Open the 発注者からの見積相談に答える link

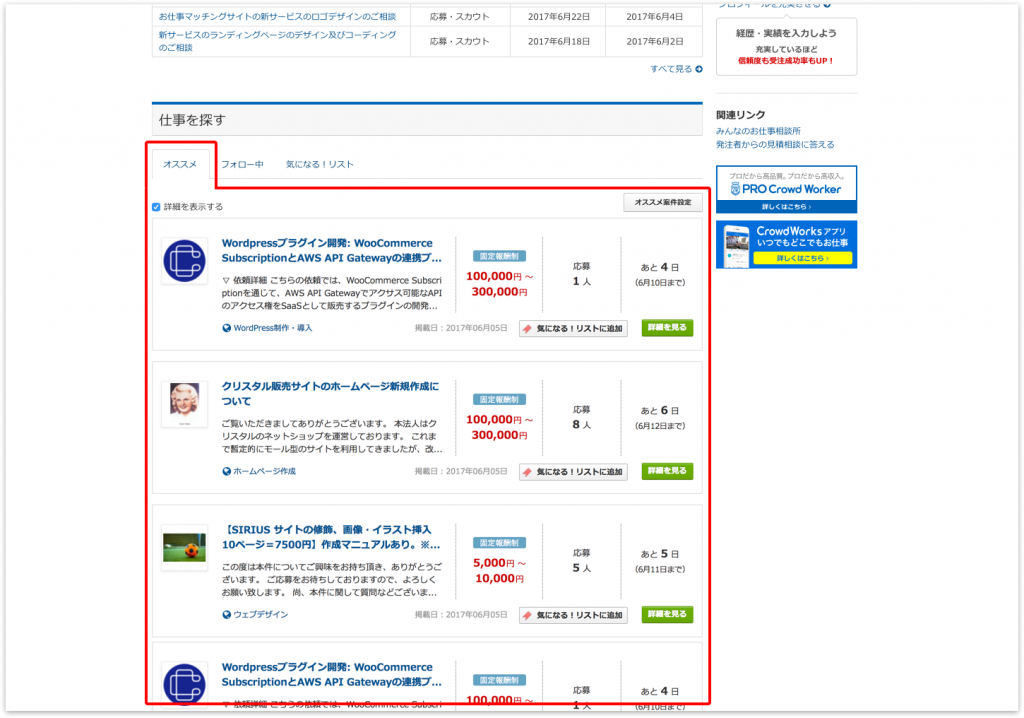[774, 144]
